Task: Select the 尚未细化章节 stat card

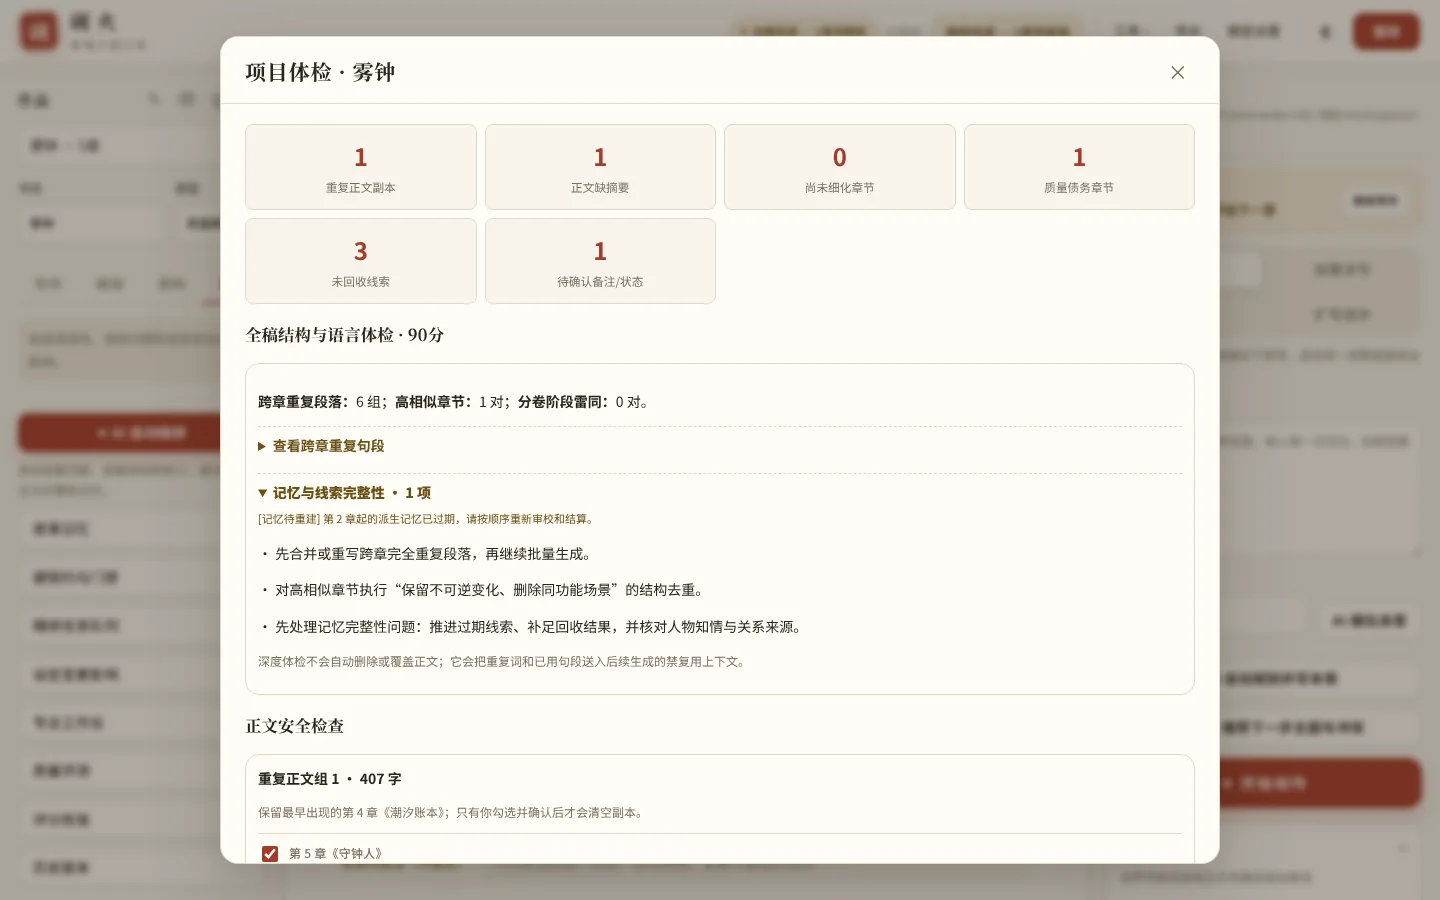Action: [x=840, y=167]
